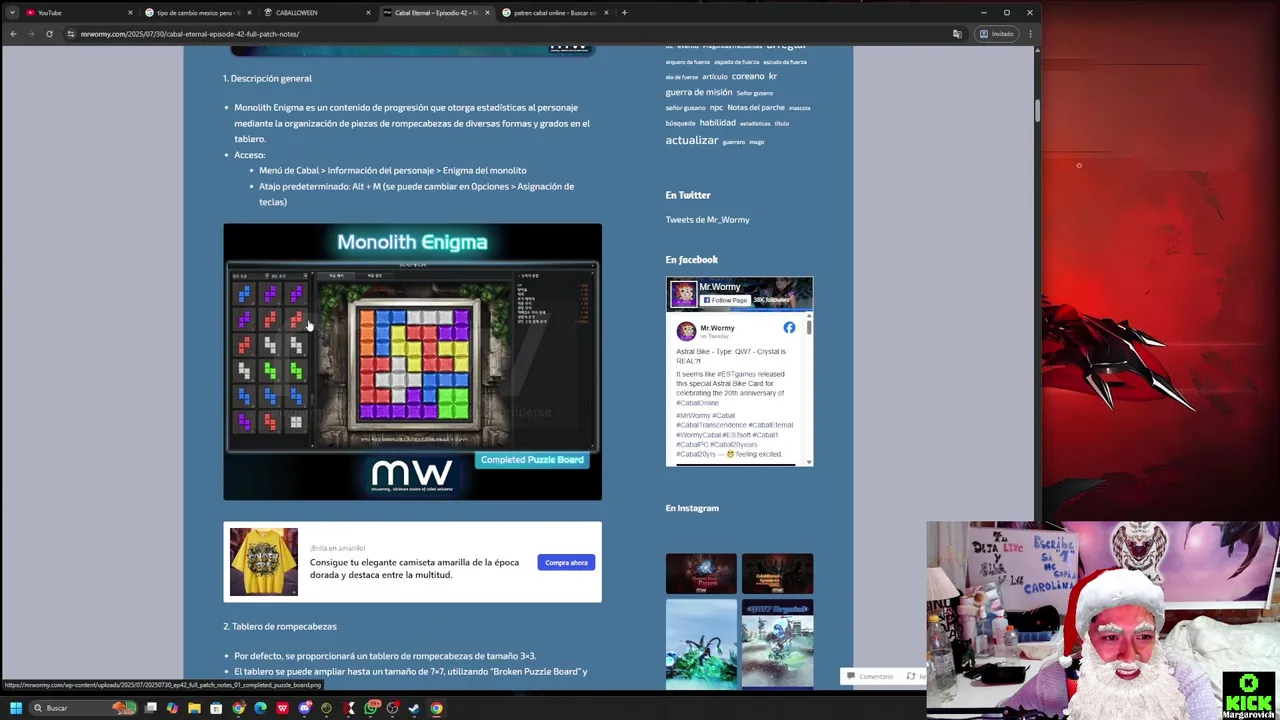Open the Monolith Enigma puzzle board image
Image resolution: width=1280 pixels, height=720 pixels.
[412, 361]
